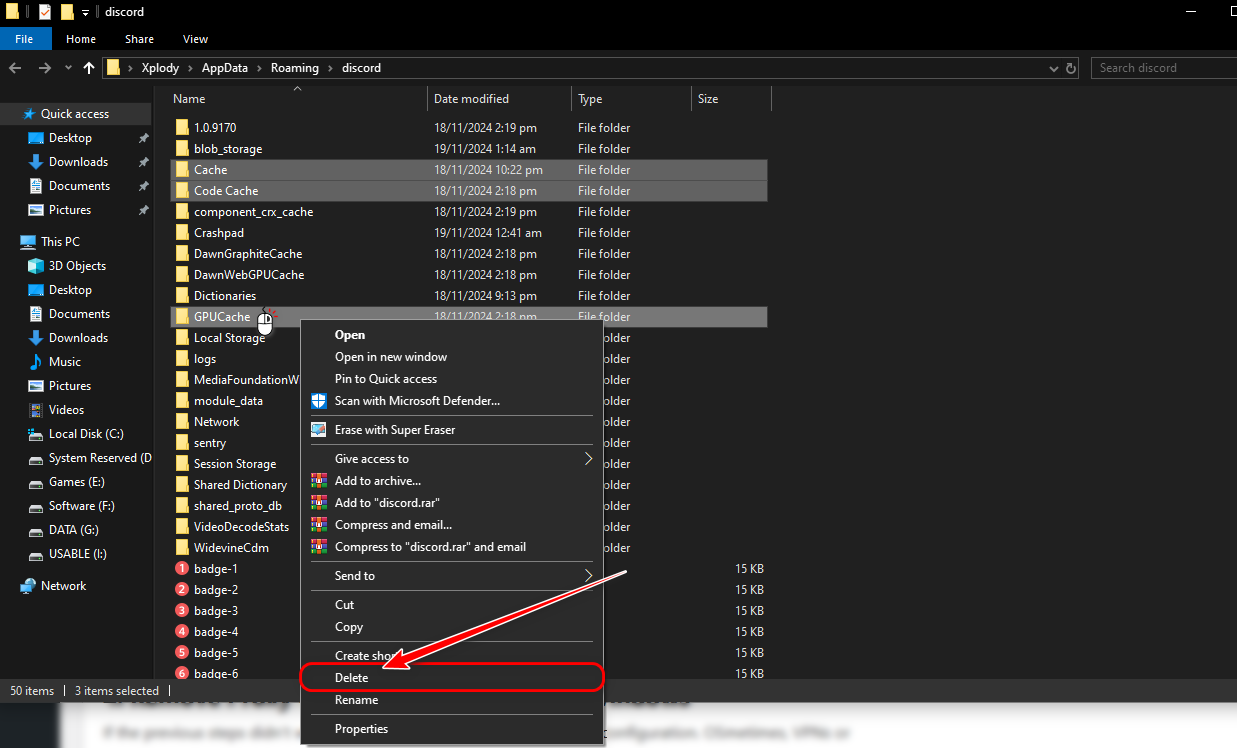
Task: Open the recent locations dropdown arrow
Action: click(x=67, y=68)
